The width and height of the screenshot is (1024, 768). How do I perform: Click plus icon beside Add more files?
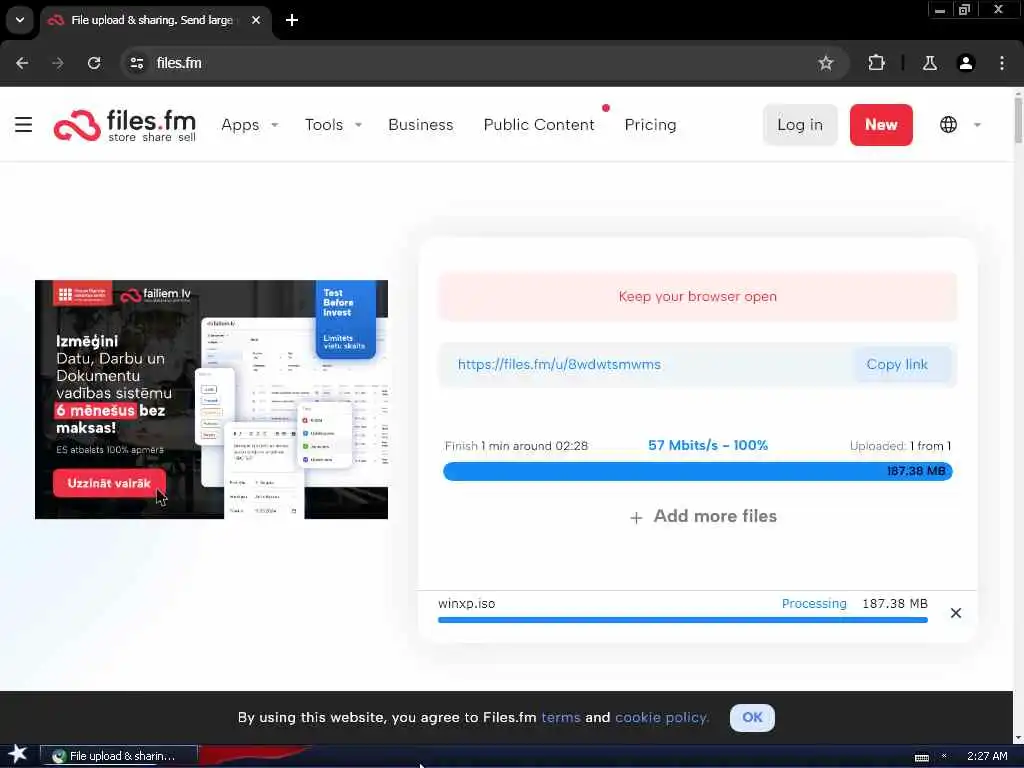(636, 518)
